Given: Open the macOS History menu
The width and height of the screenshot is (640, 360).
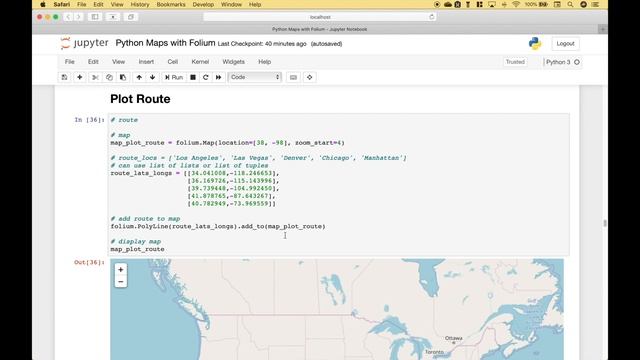Looking at the screenshot, I should click(140, 4).
